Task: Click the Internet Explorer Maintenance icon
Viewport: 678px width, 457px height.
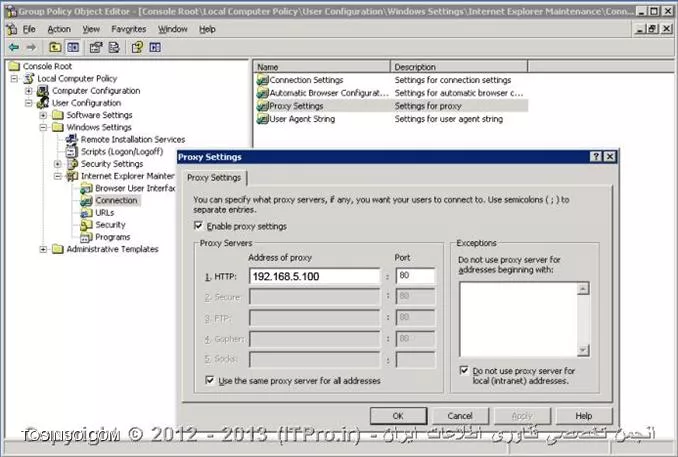Action: click(71, 176)
